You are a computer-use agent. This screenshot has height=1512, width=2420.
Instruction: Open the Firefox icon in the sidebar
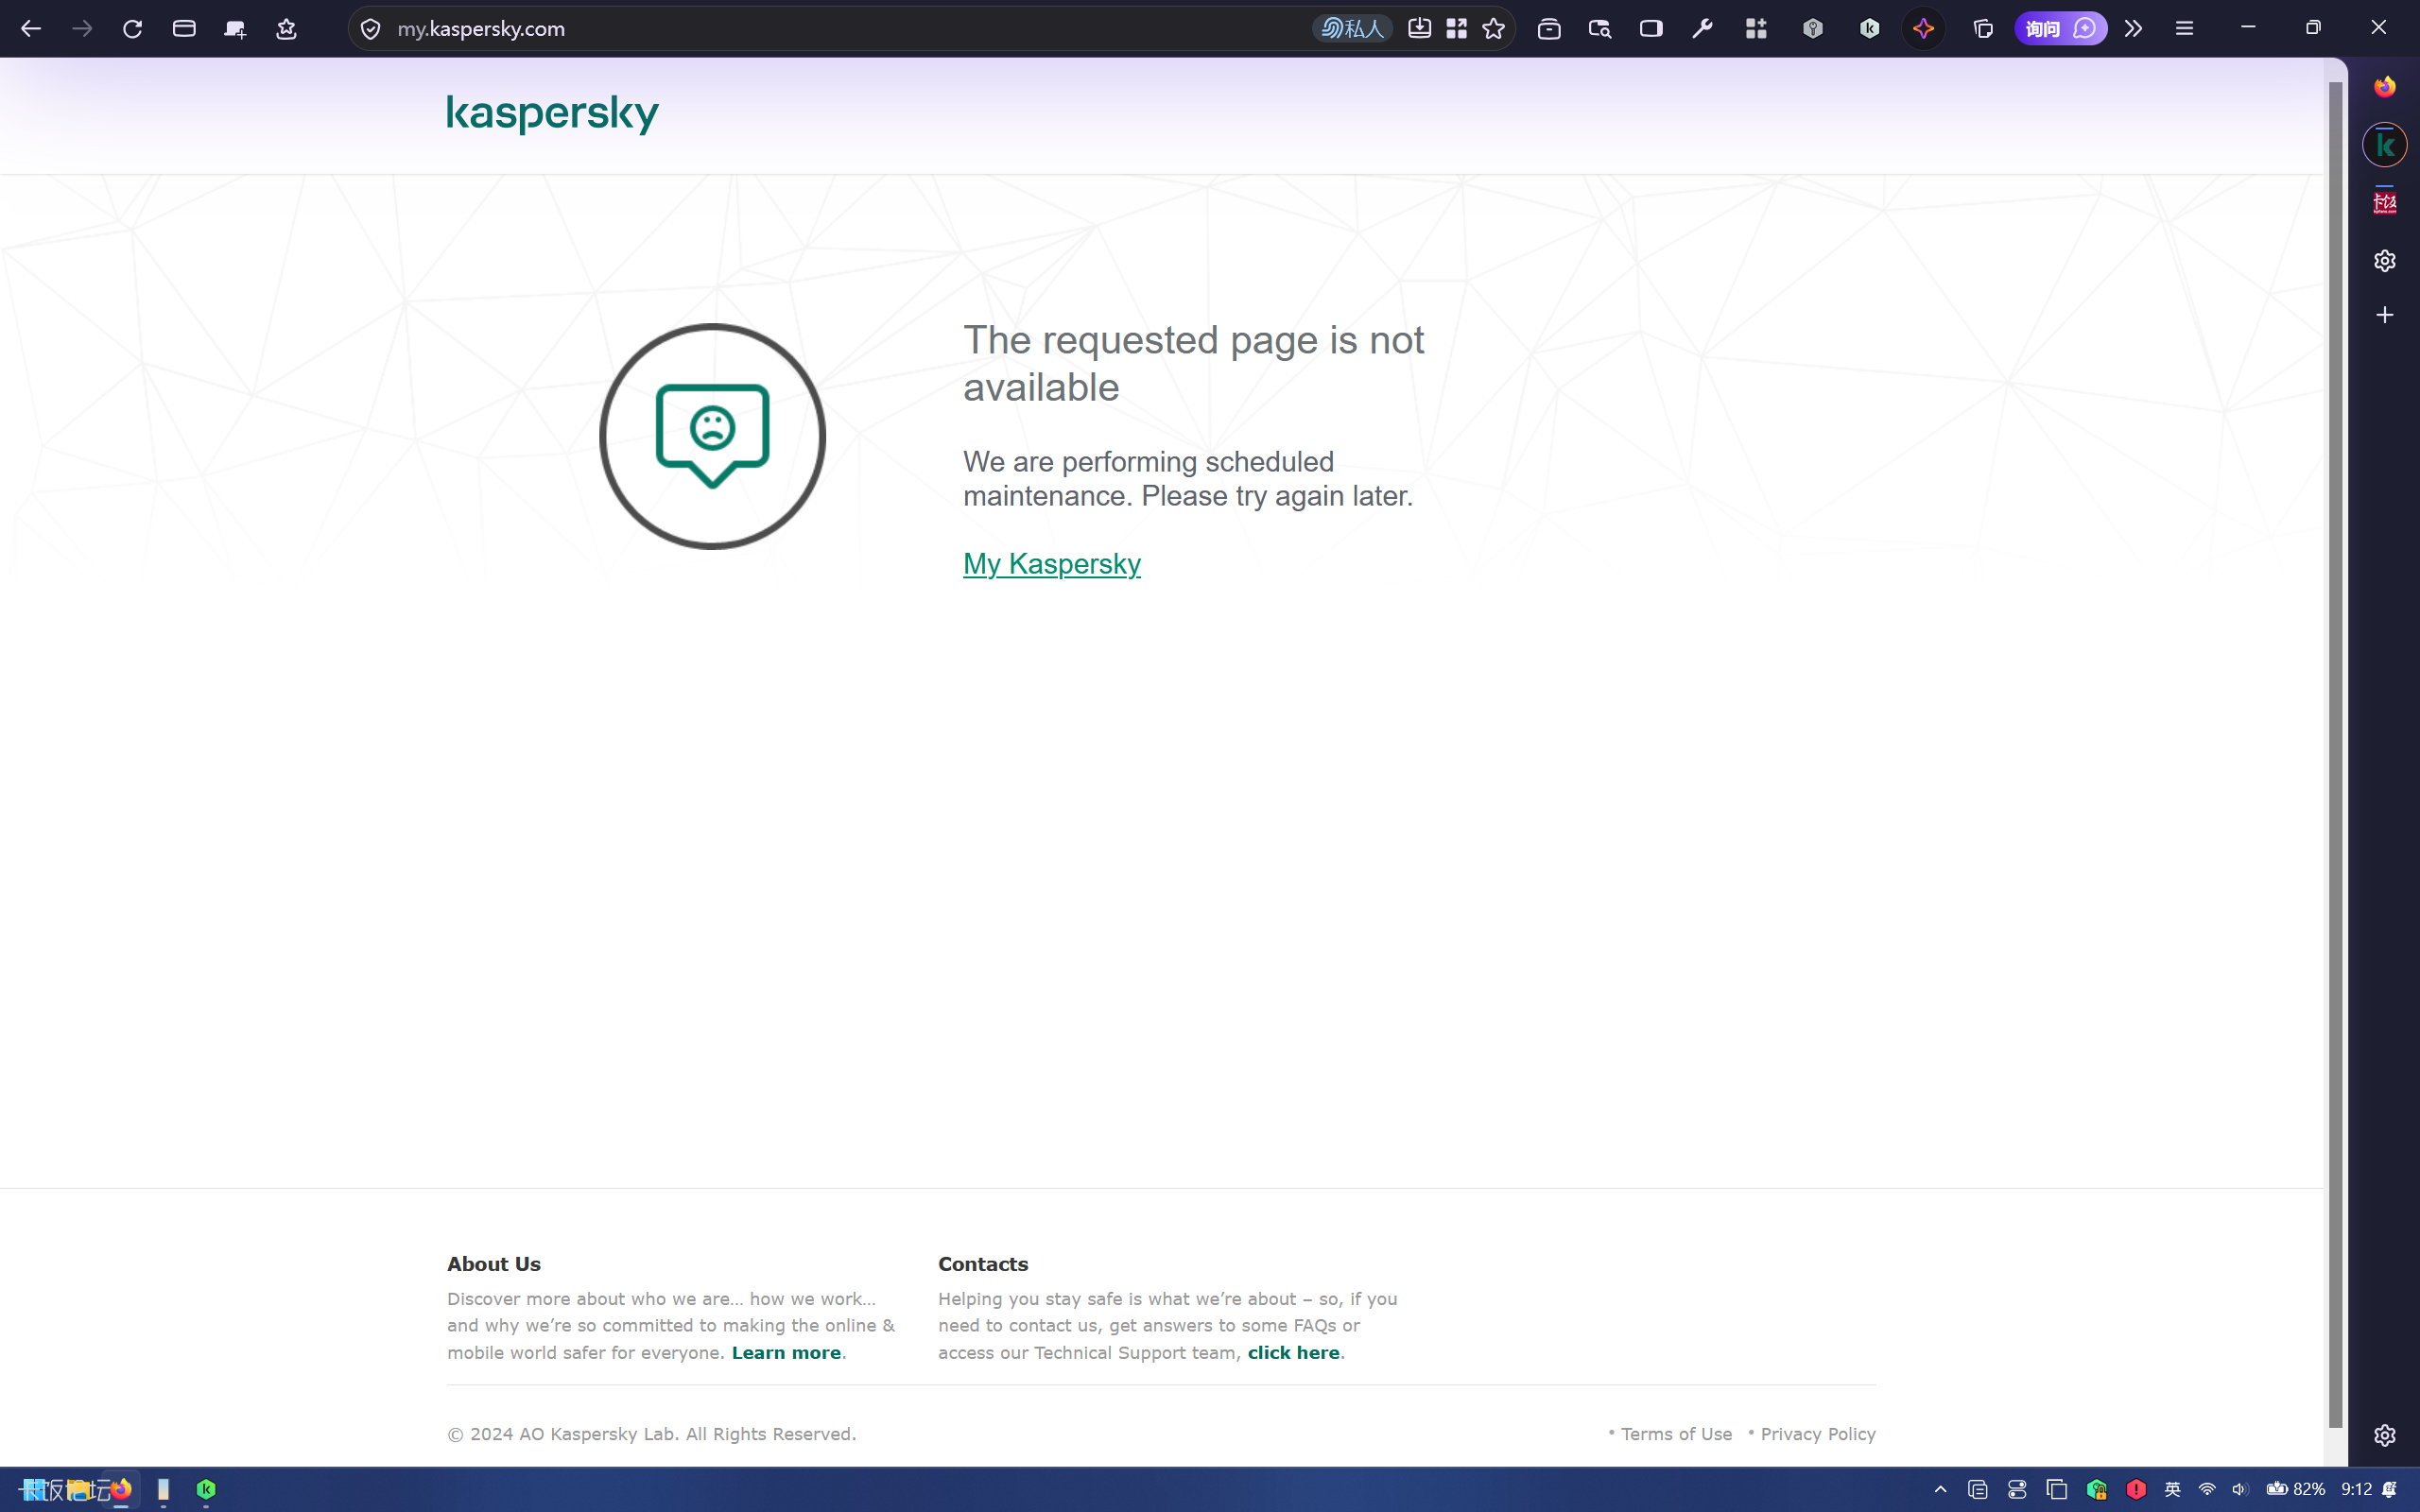click(x=2384, y=87)
